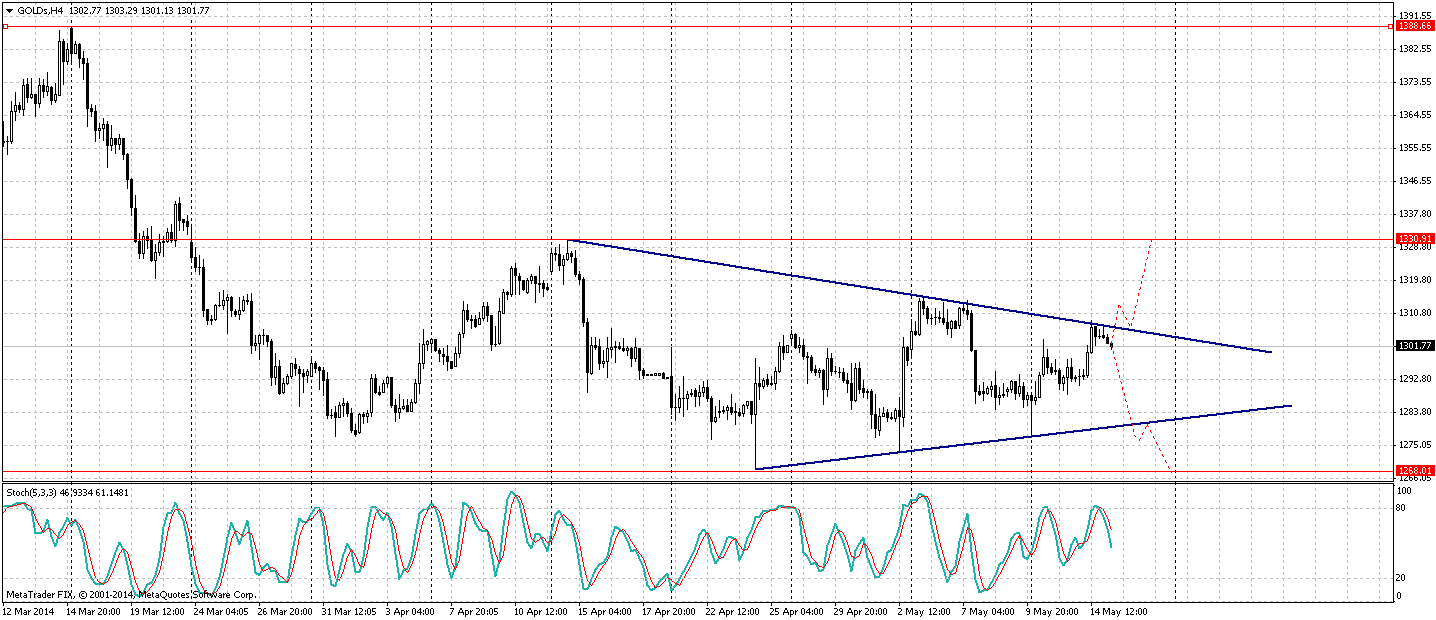
Task: Select the red 1268.01 price label
Action: coord(1414,471)
